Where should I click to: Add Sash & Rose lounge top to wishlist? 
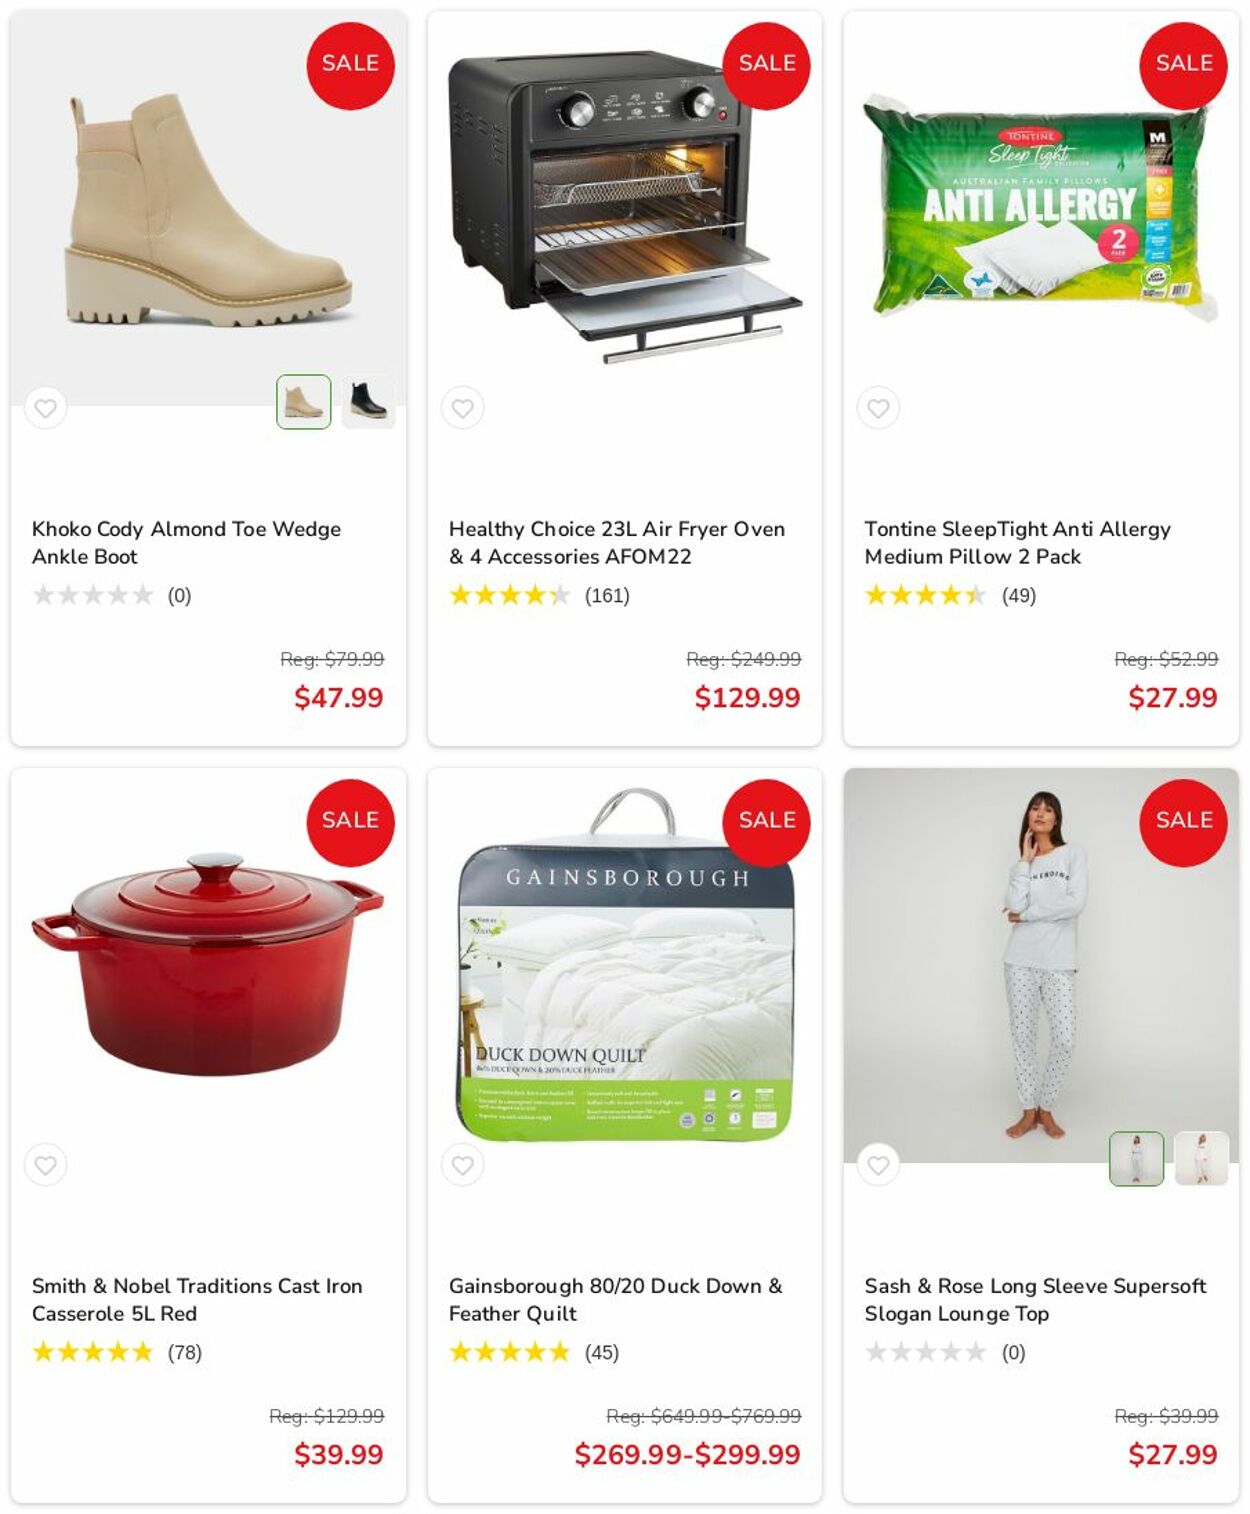pyautogui.click(x=878, y=1165)
